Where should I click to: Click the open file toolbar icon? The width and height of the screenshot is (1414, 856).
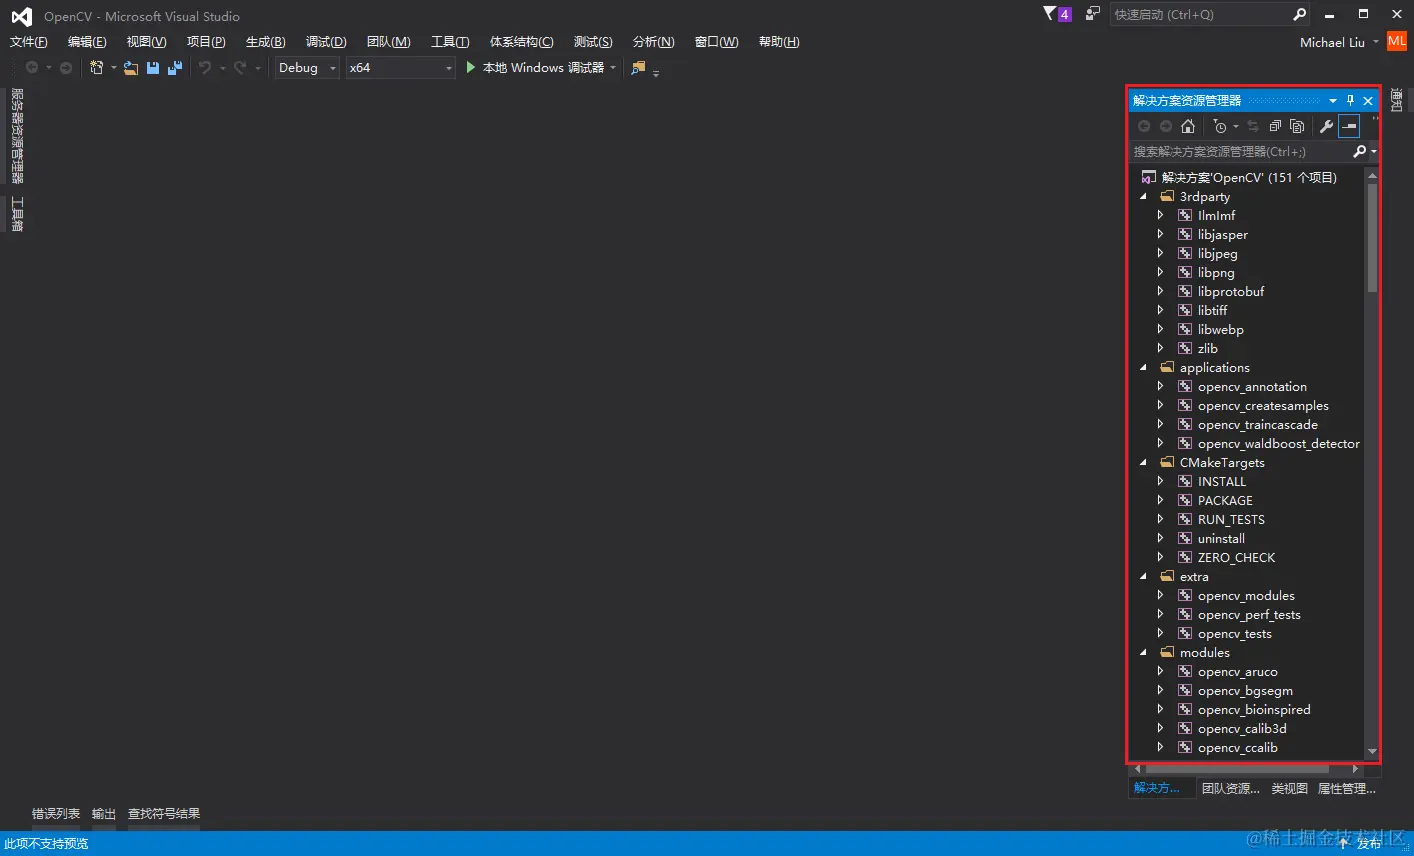[x=131, y=68]
